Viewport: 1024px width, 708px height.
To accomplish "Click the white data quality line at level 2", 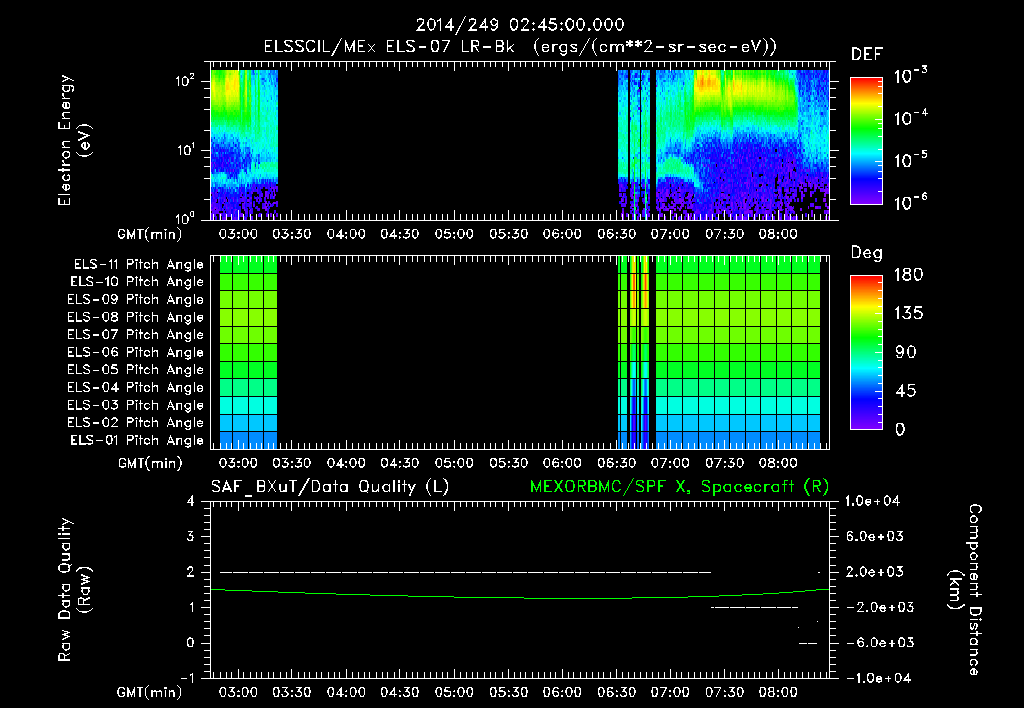I will [x=465, y=572].
